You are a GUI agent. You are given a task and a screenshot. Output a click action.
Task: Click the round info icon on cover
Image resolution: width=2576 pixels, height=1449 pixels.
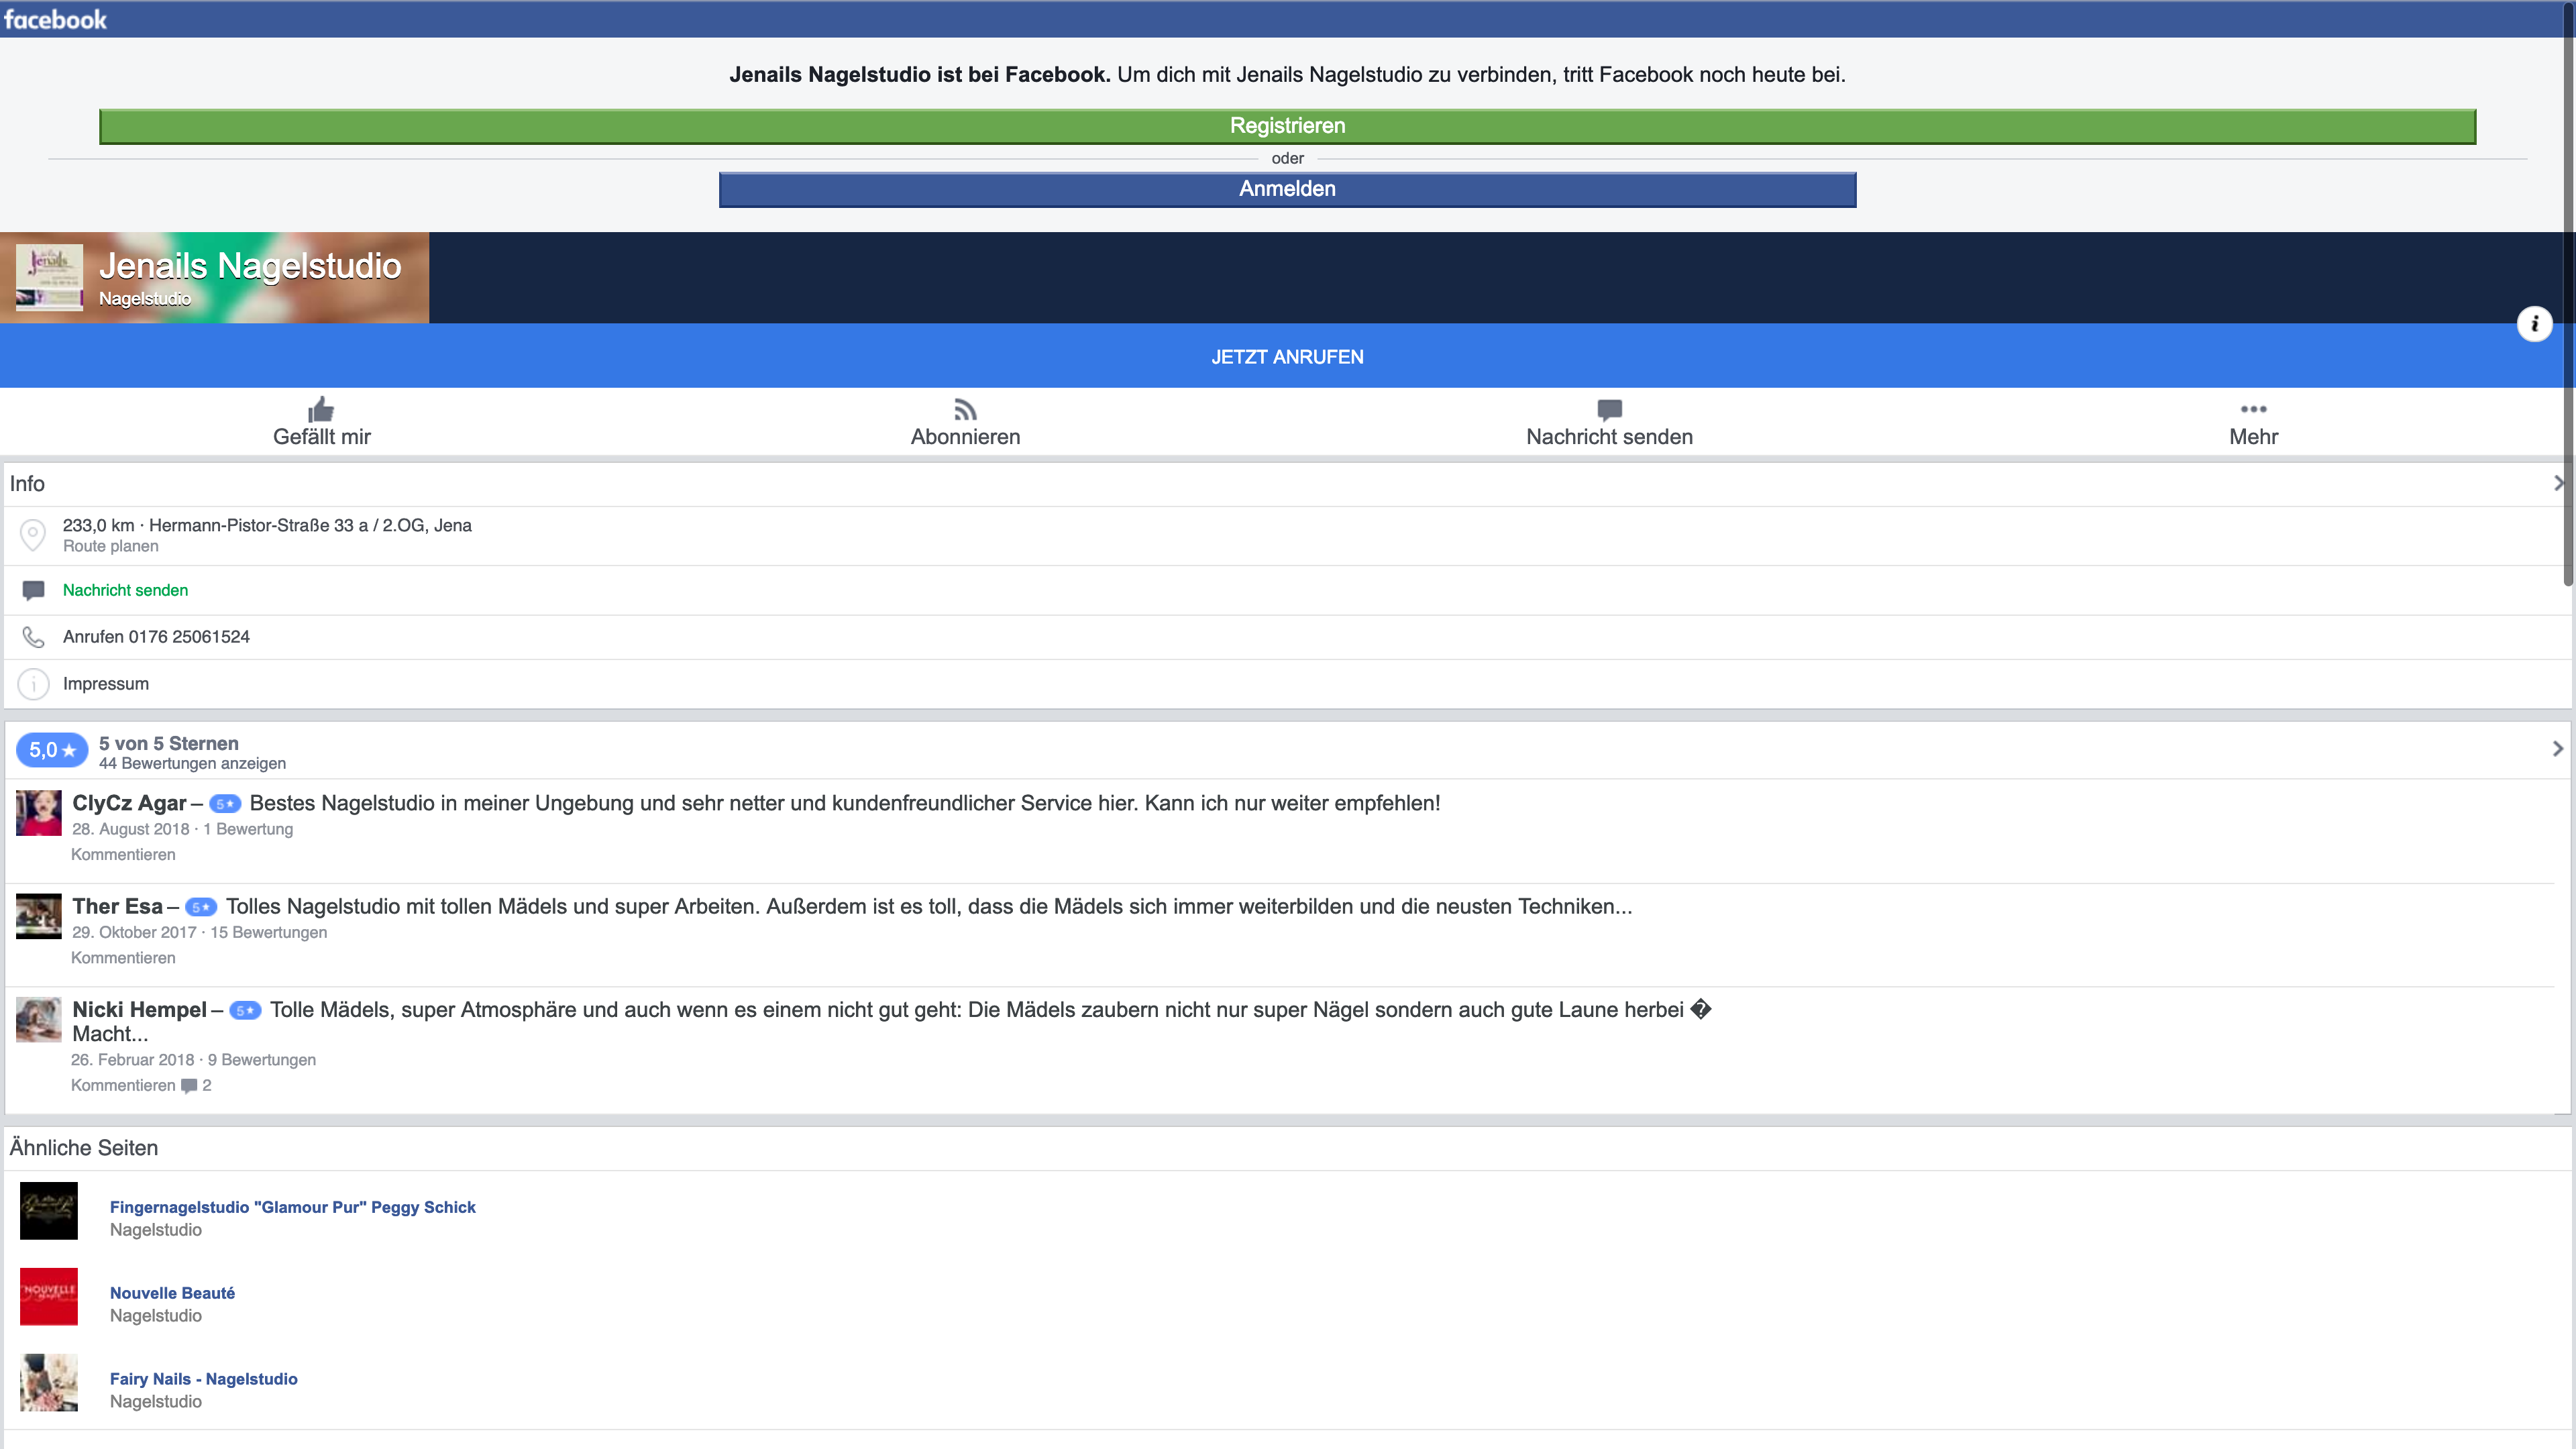2534,323
